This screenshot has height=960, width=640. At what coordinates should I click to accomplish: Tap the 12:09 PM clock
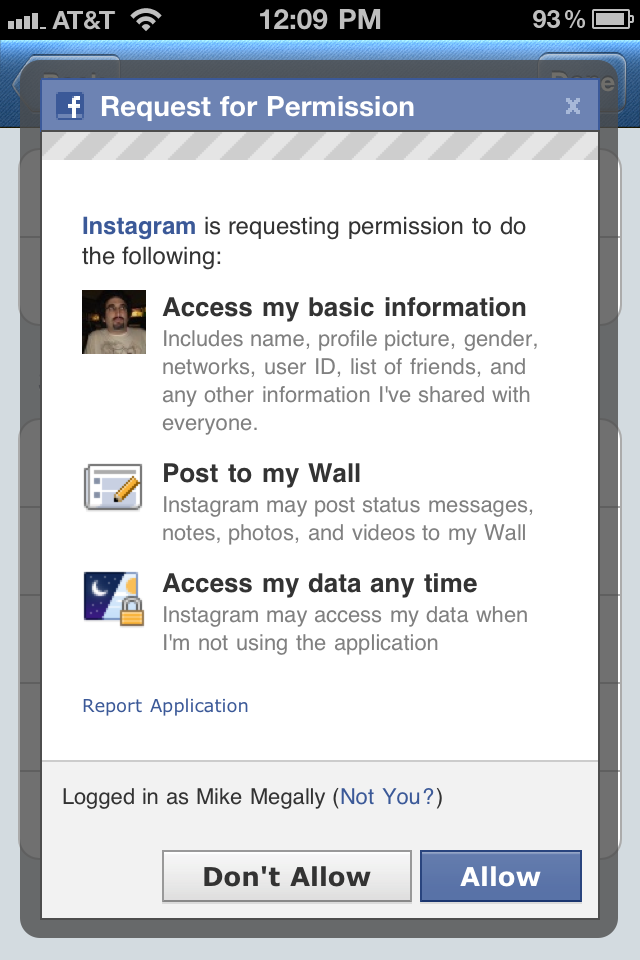click(x=320, y=20)
